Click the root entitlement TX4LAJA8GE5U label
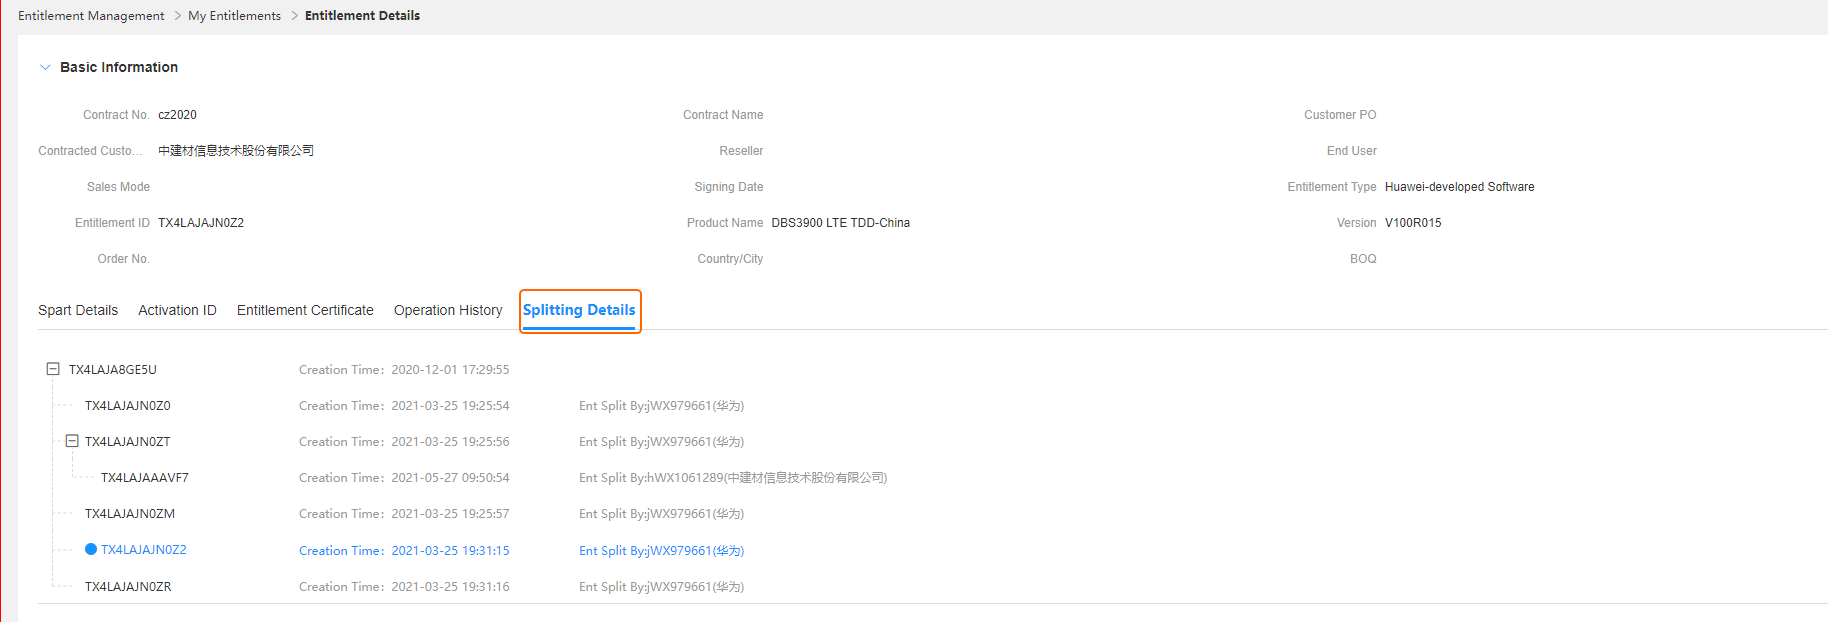 point(113,370)
